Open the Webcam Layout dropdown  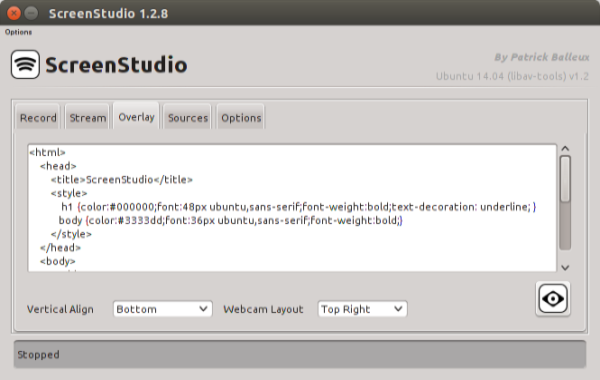[x=362, y=309]
